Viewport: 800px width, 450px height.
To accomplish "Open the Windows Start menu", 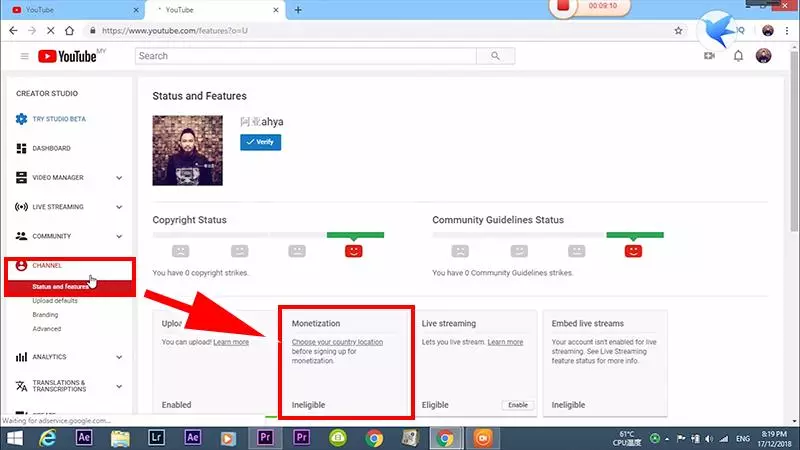I will 15,438.
